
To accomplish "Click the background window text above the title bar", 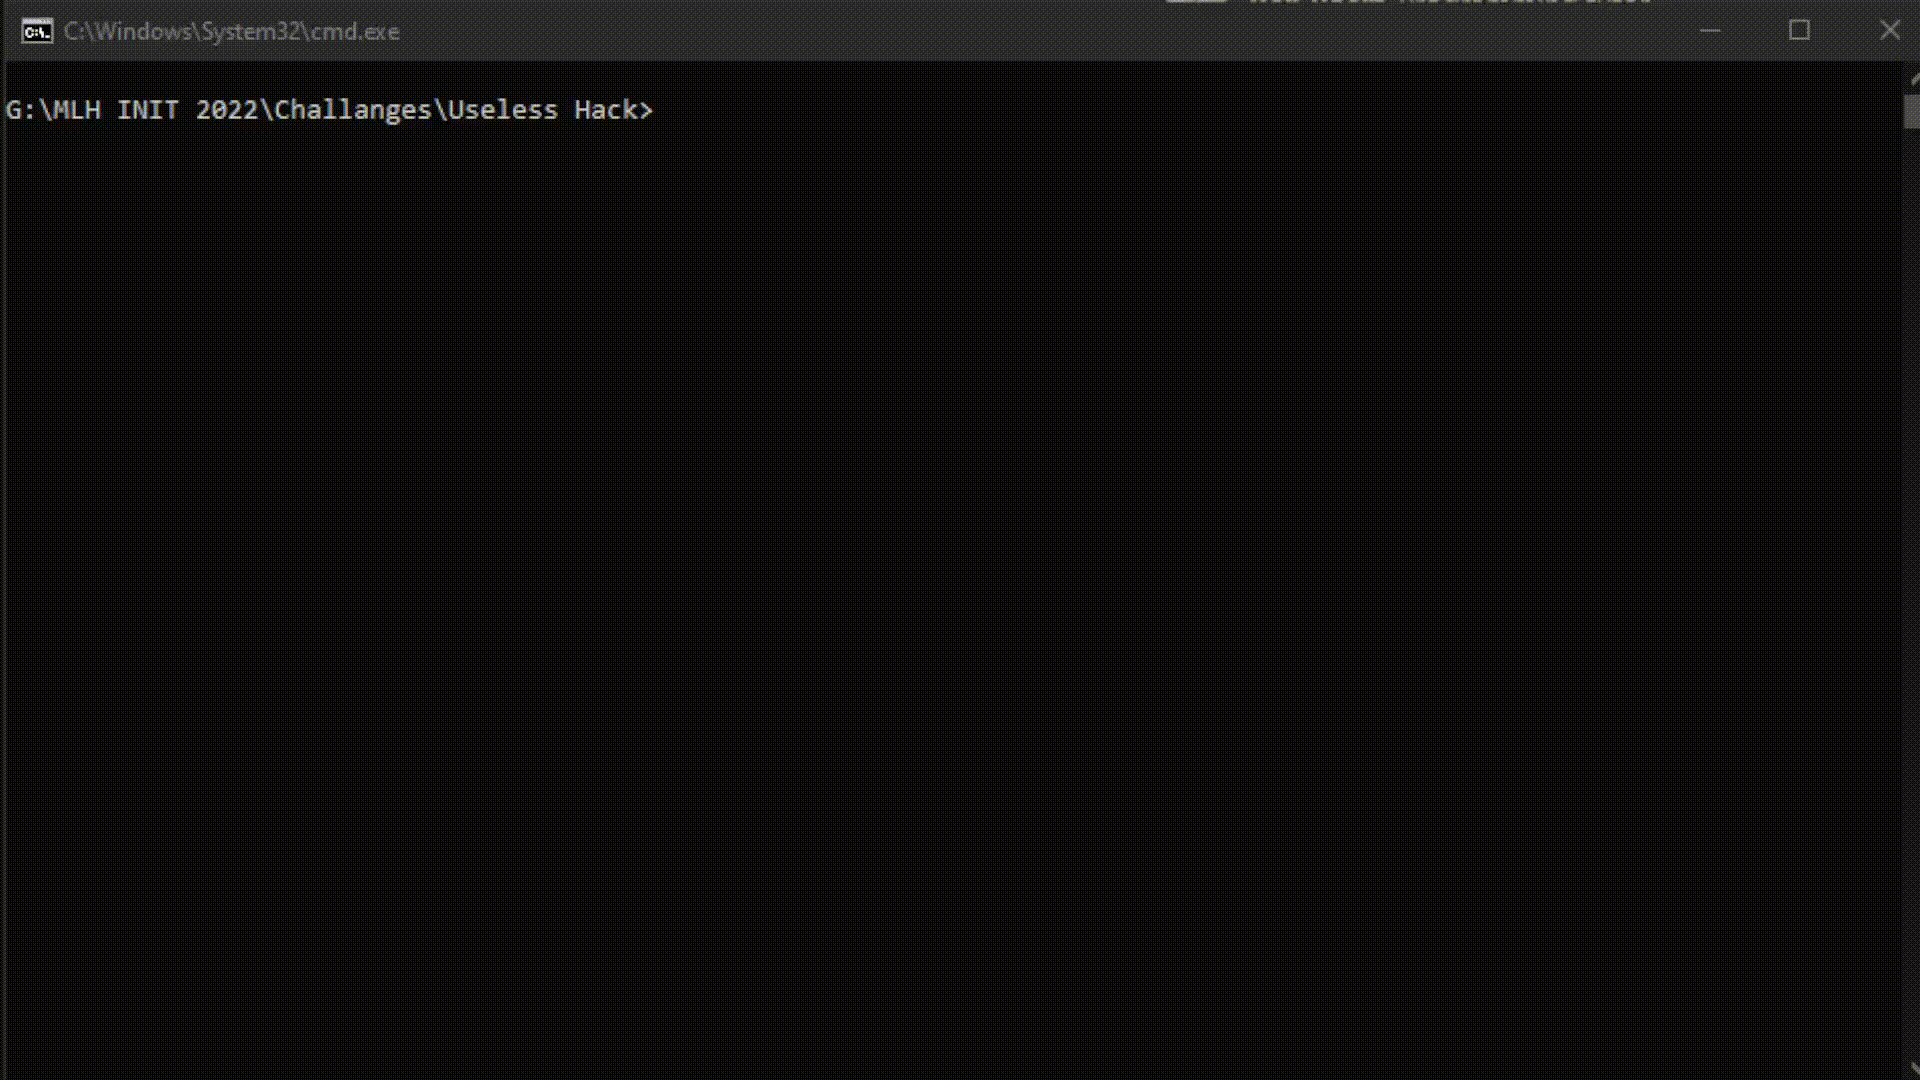I will (1450, 3).
